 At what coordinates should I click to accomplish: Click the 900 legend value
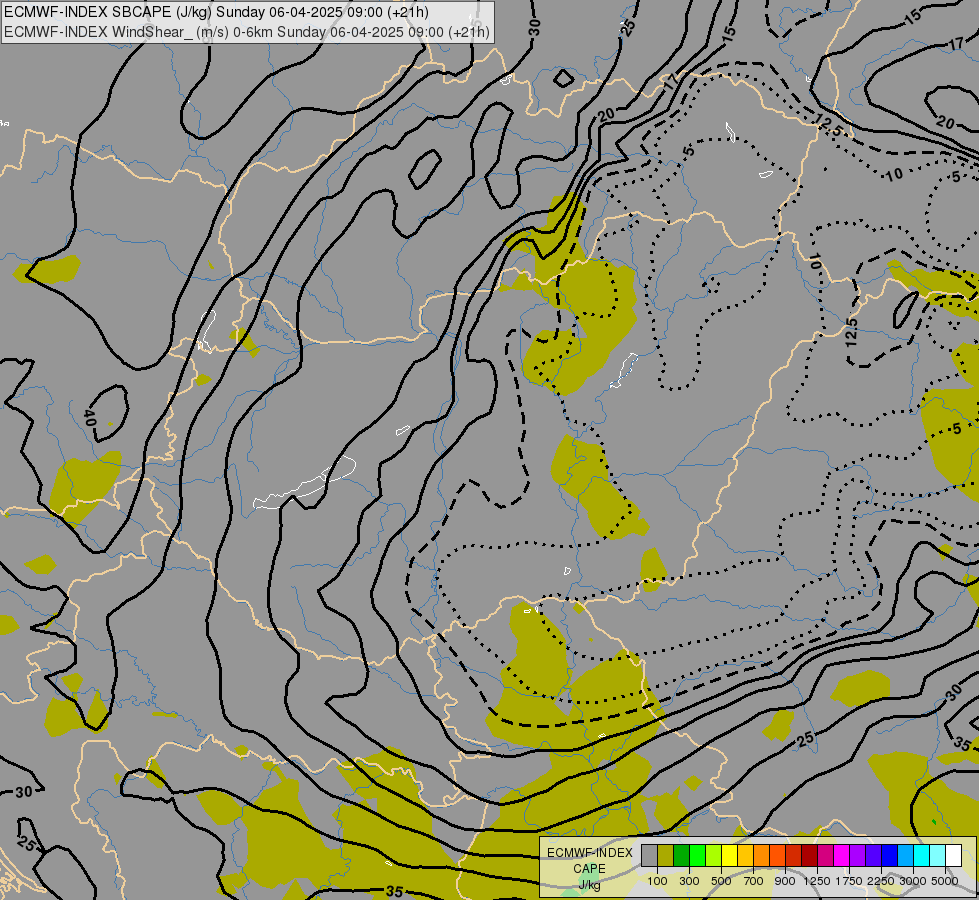[x=785, y=881]
